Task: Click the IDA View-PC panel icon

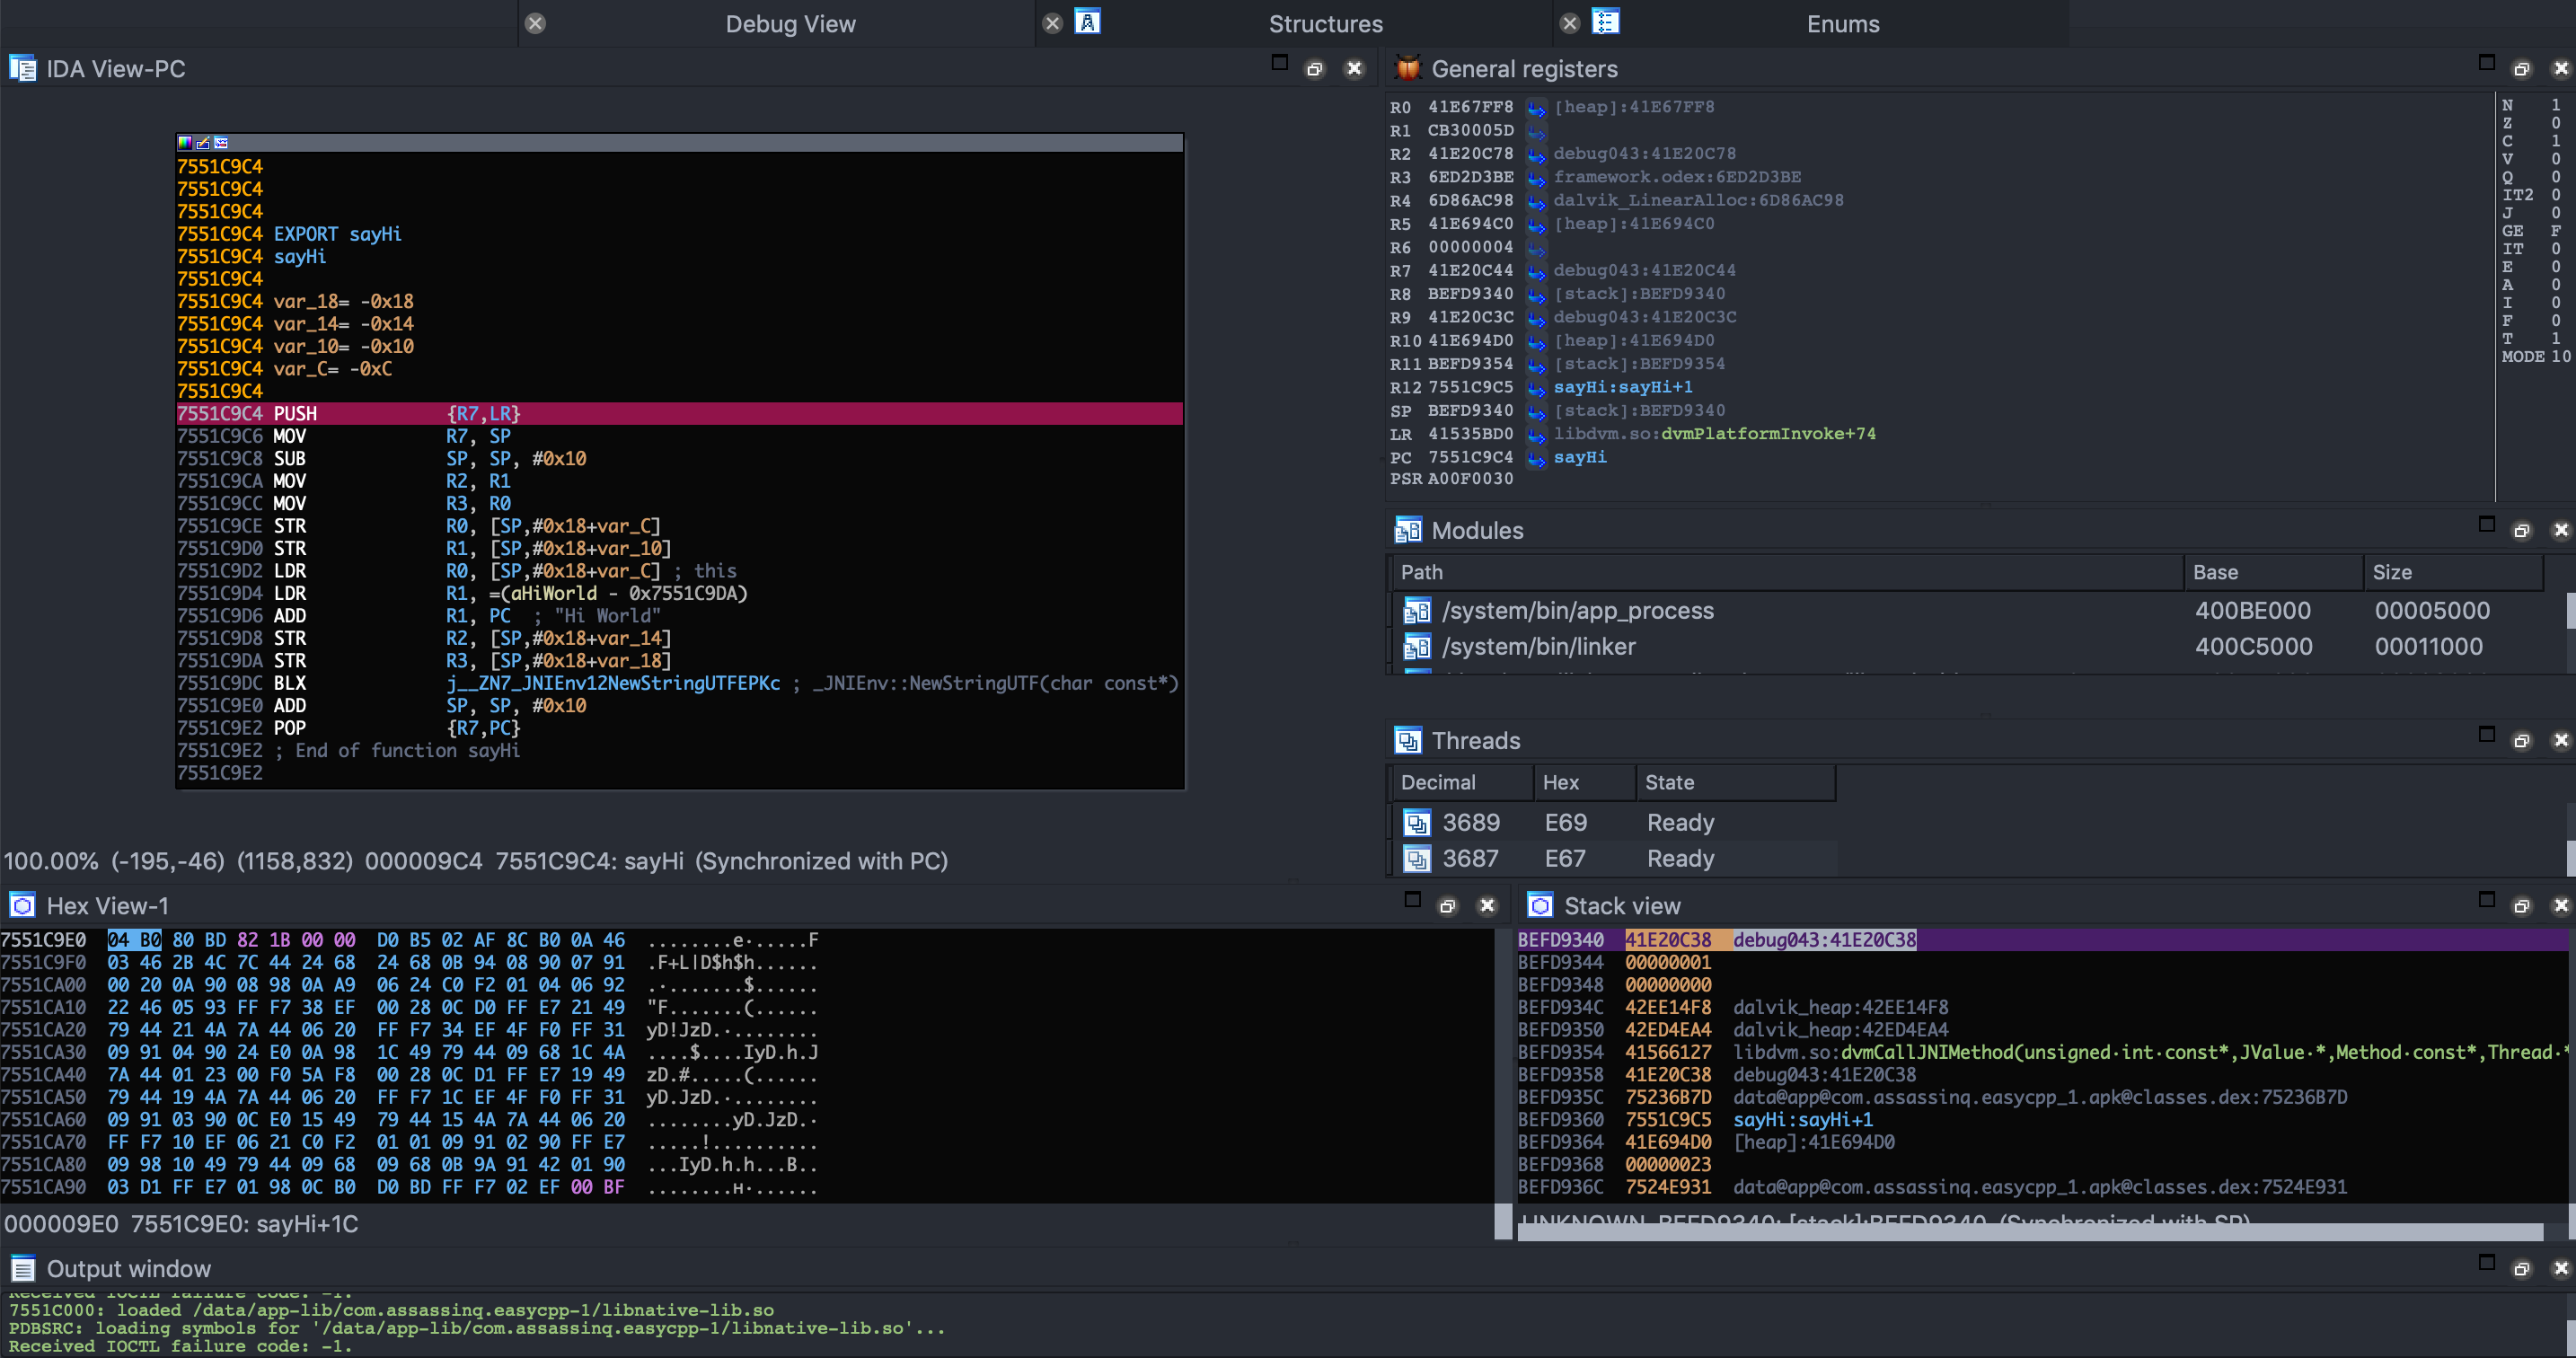Action: (x=22, y=69)
